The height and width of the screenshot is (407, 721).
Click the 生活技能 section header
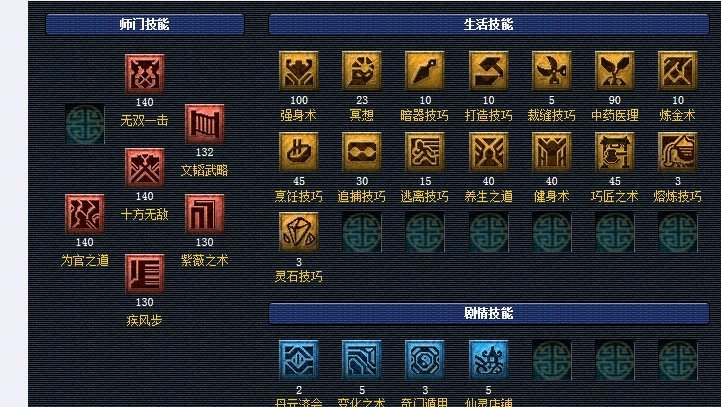click(x=489, y=24)
